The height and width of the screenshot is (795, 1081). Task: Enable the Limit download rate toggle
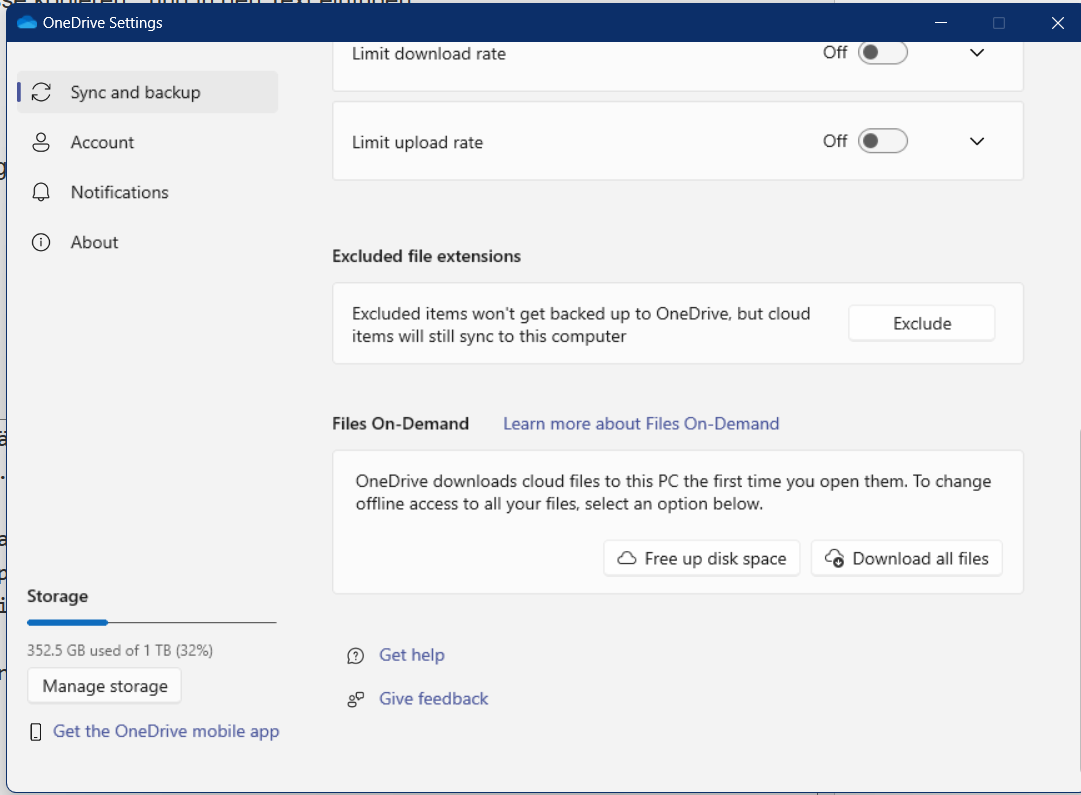[883, 53]
